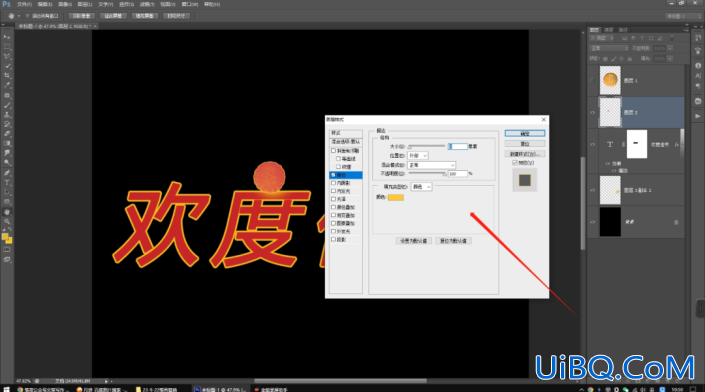Select the Brush tool
Image resolution: width=705 pixels, height=392 pixels.
7,105
